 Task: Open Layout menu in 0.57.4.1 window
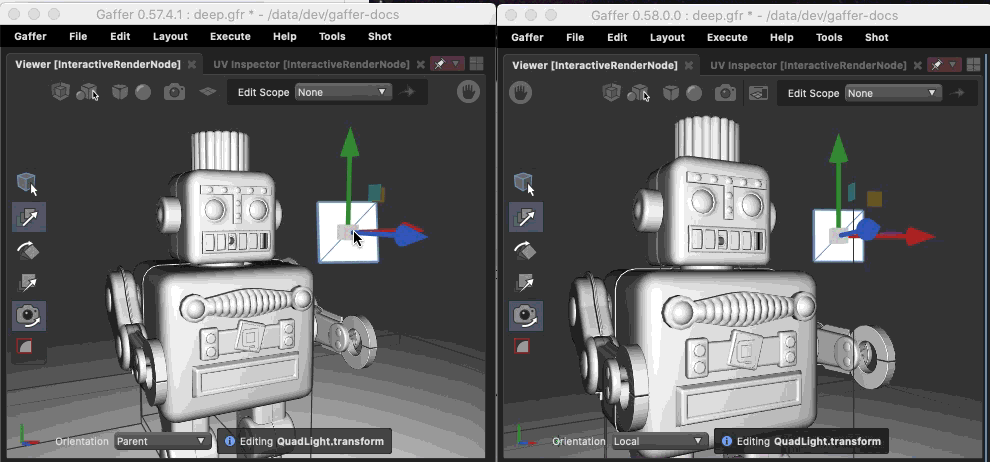[170, 37]
